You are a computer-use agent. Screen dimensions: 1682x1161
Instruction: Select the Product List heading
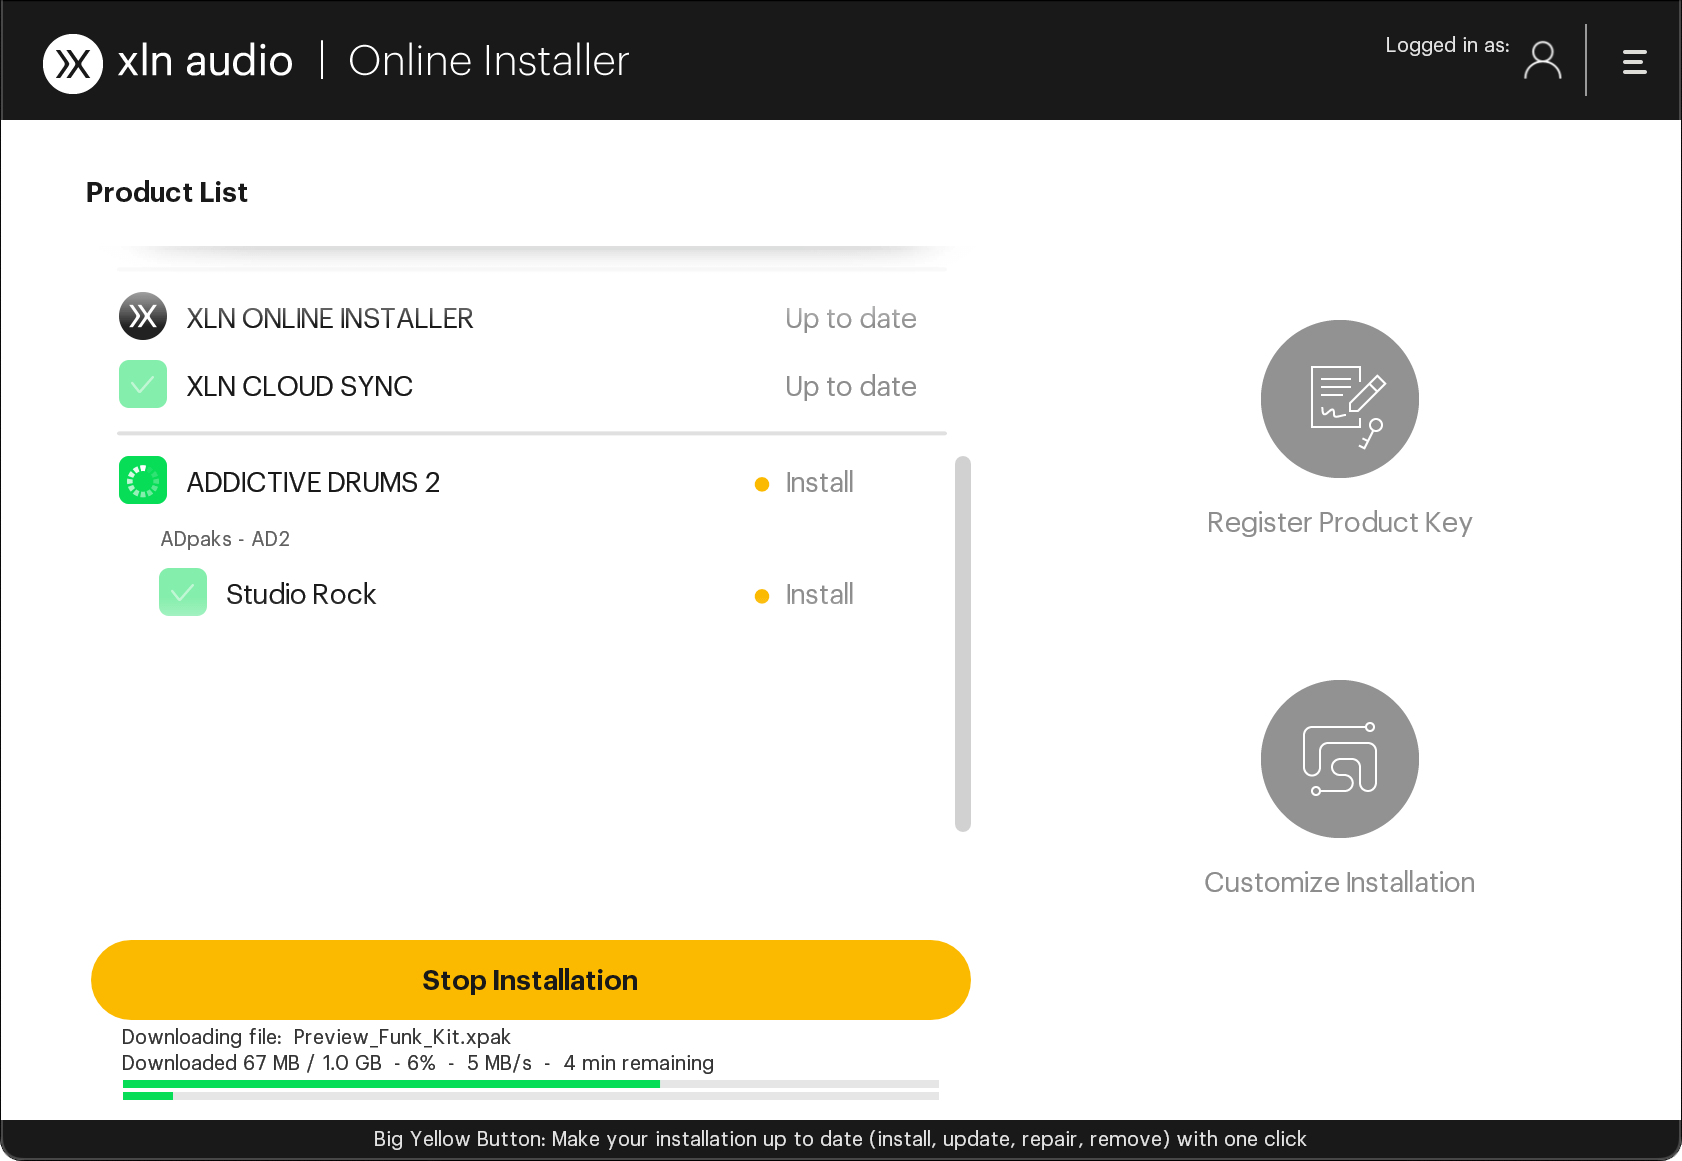pyautogui.click(x=166, y=192)
